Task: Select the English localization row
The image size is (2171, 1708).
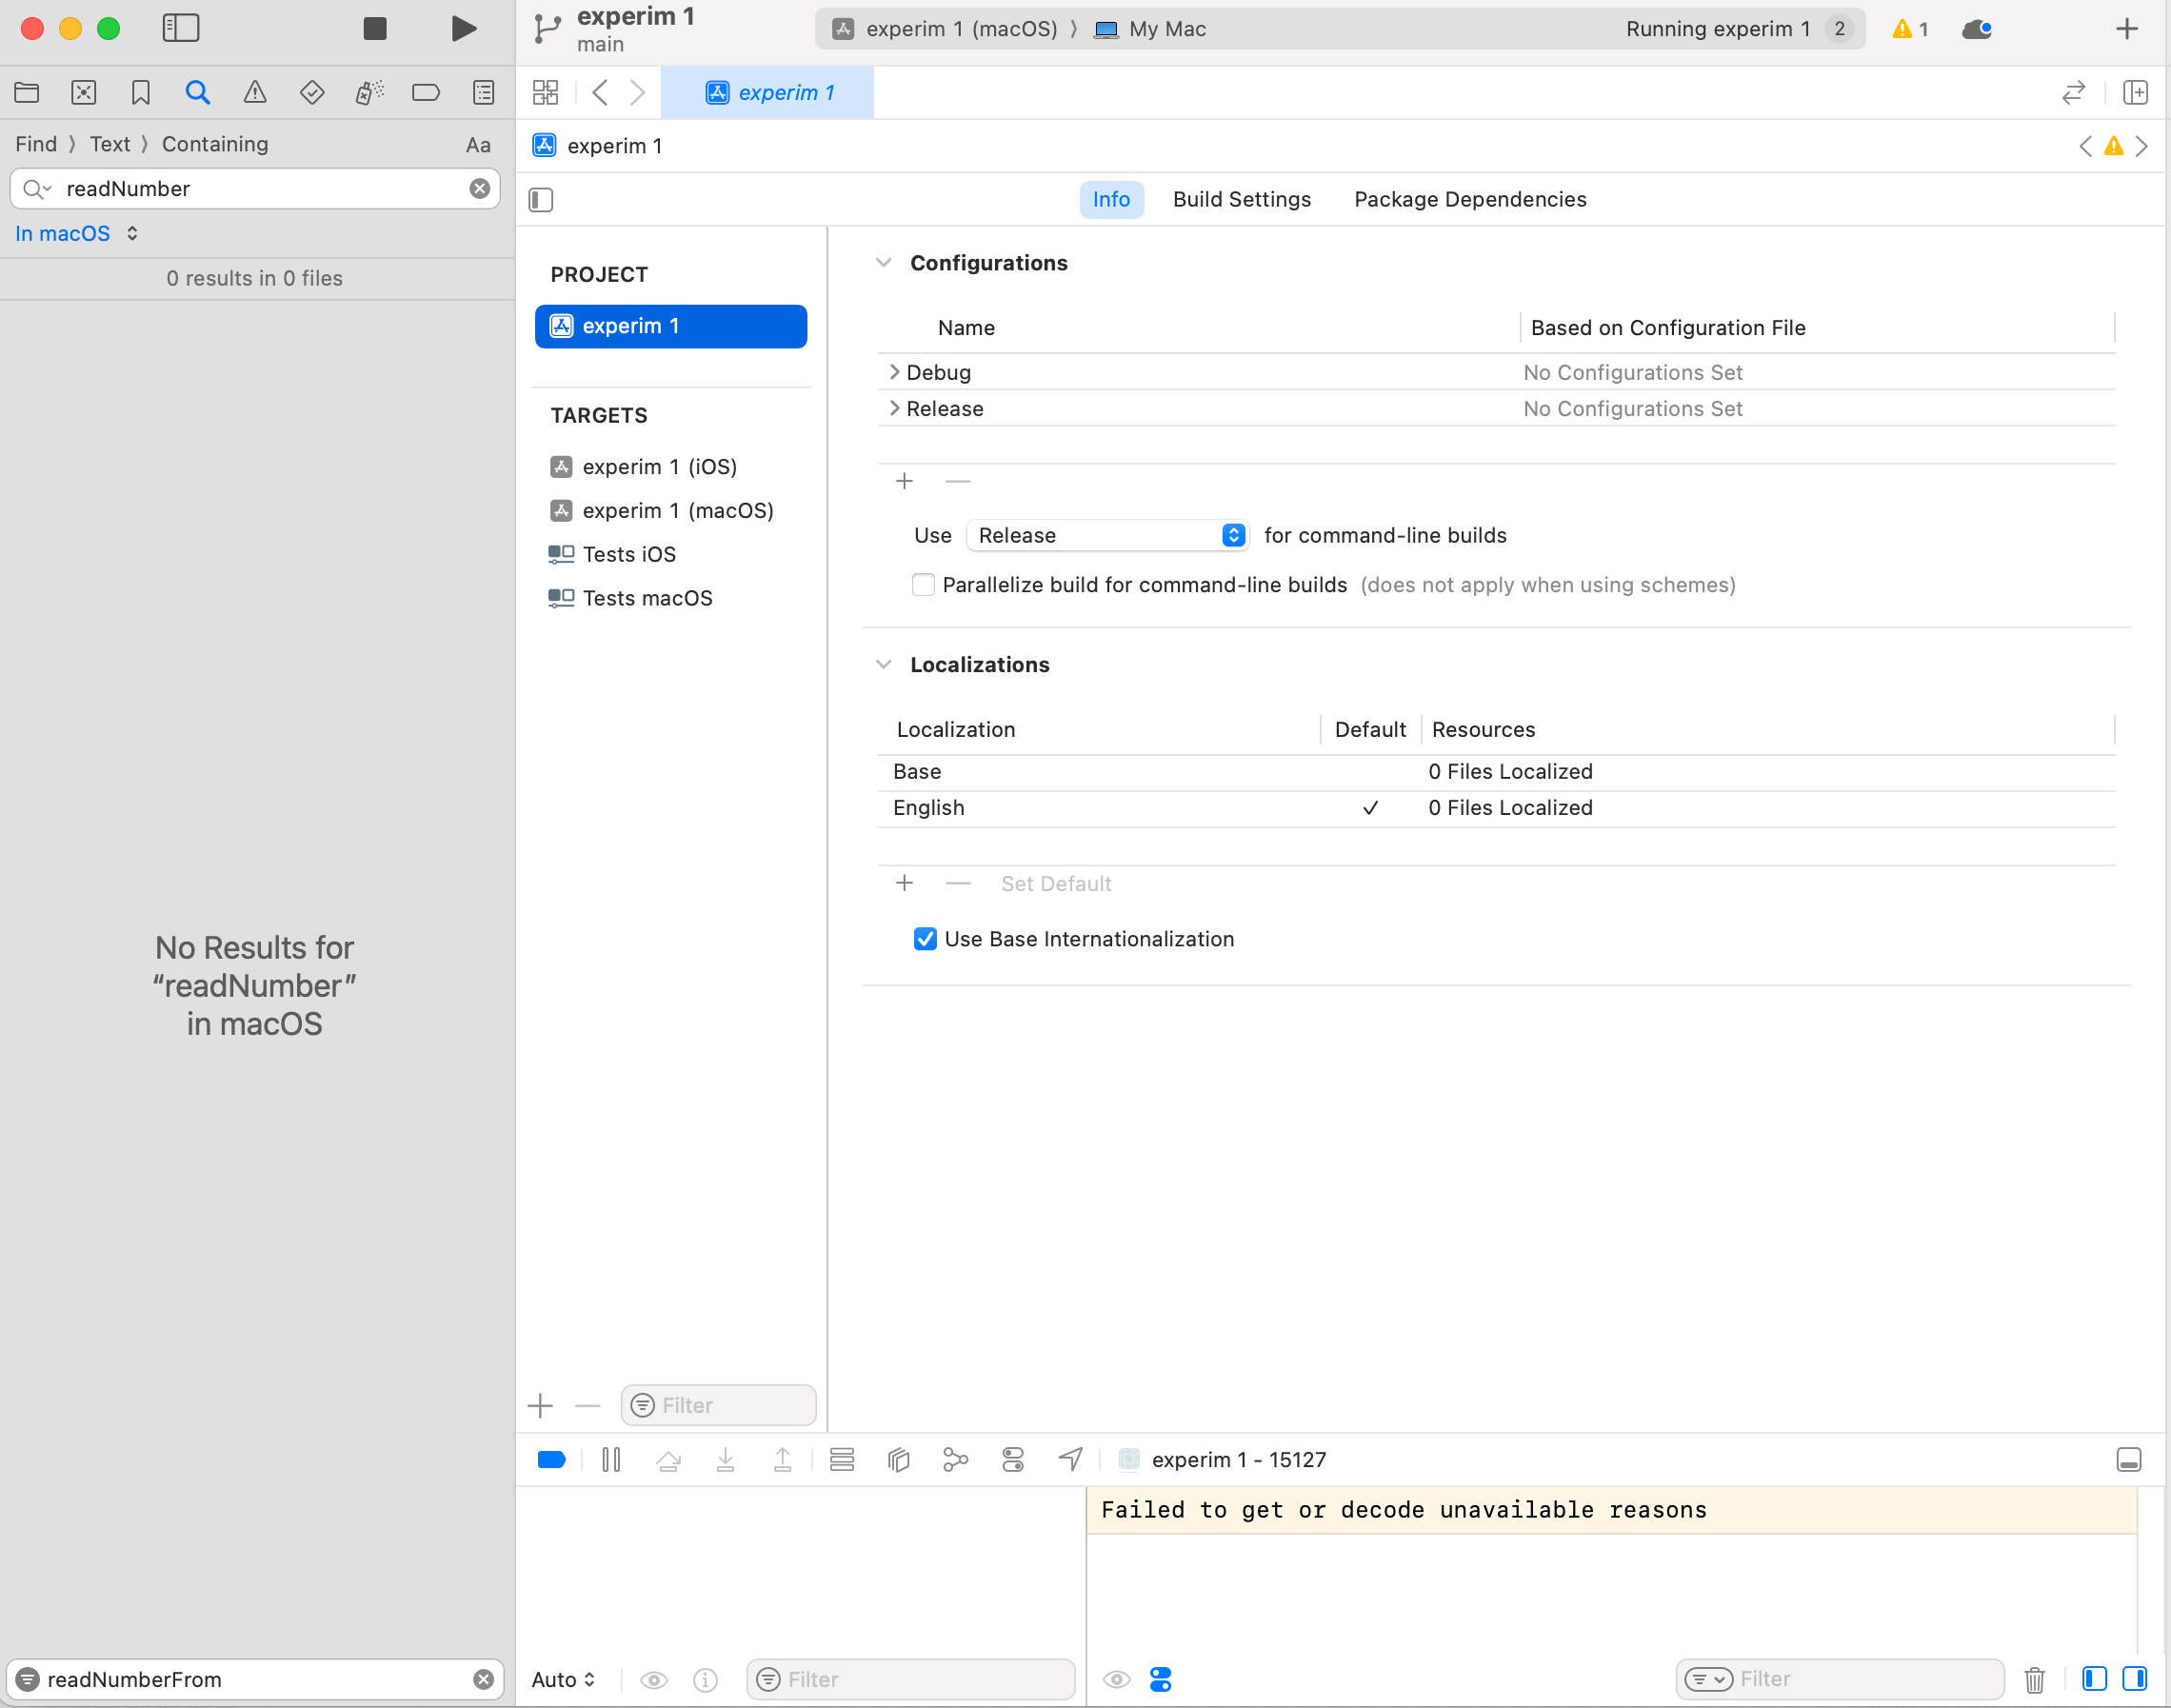Action: point(1496,808)
